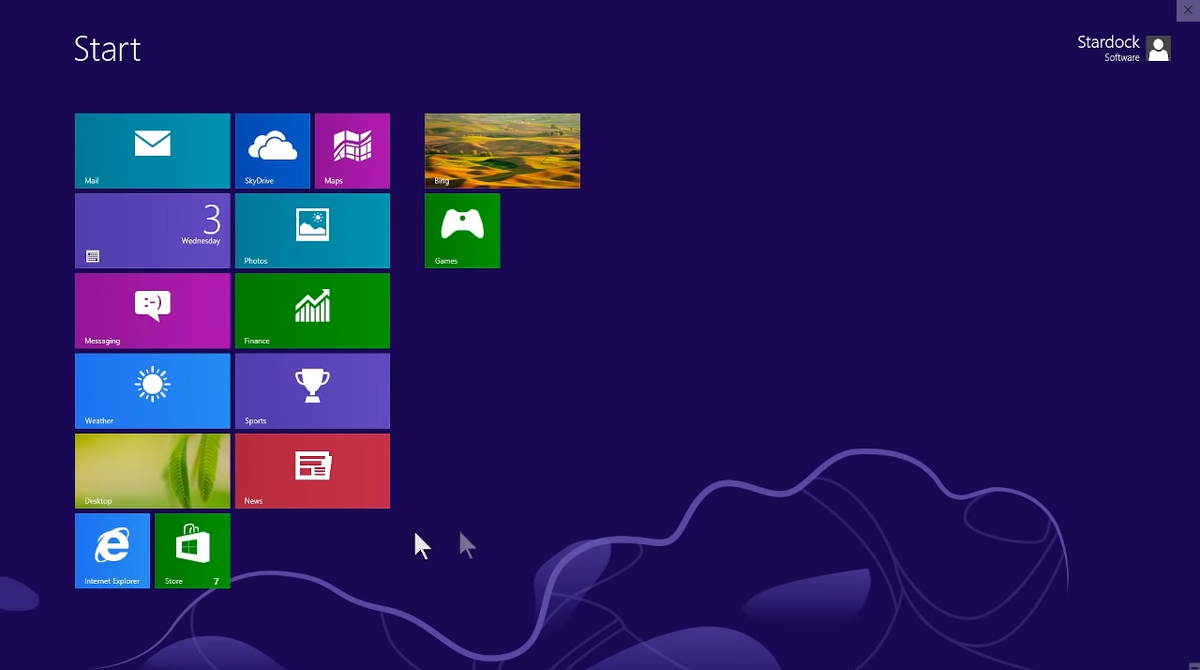Click the user avatar in the corner
The height and width of the screenshot is (670, 1200).
click(x=1158, y=48)
